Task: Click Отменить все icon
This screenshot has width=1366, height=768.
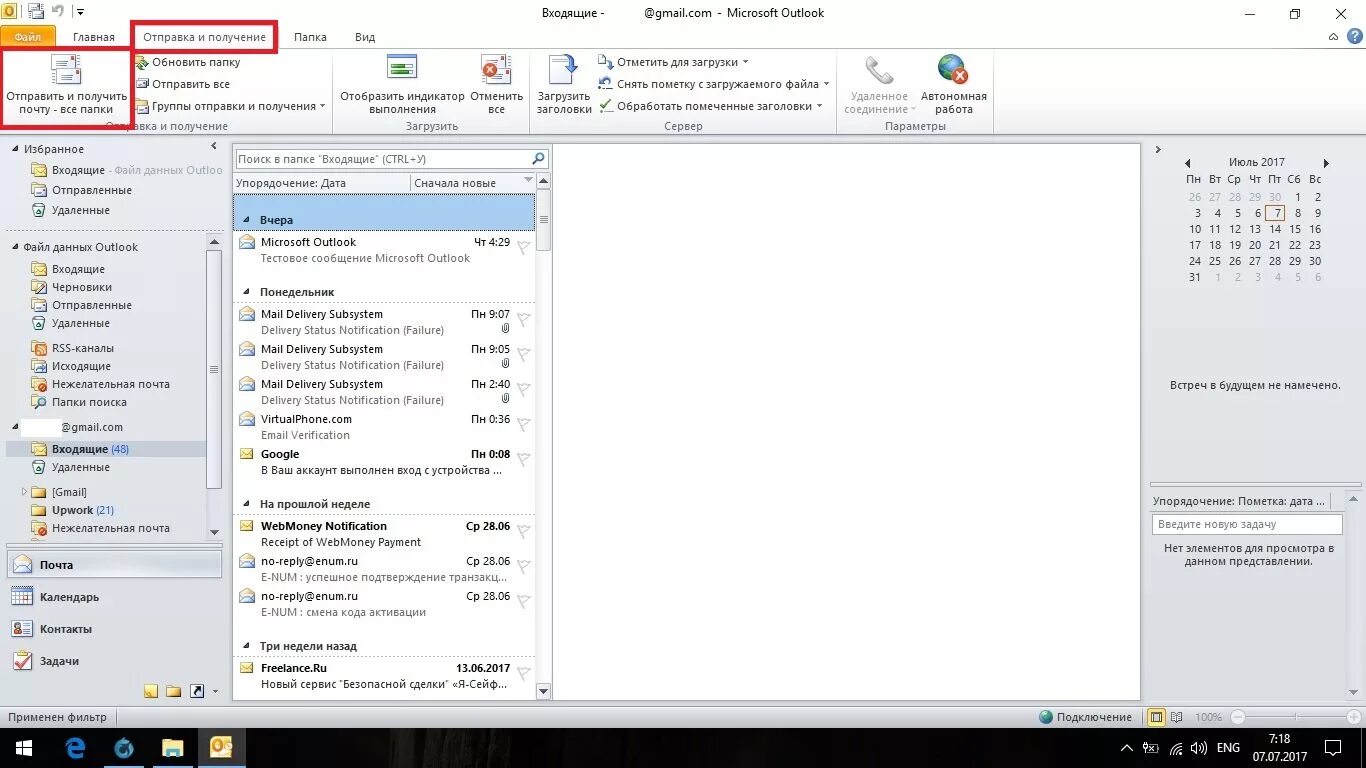Action: (496, 70)
